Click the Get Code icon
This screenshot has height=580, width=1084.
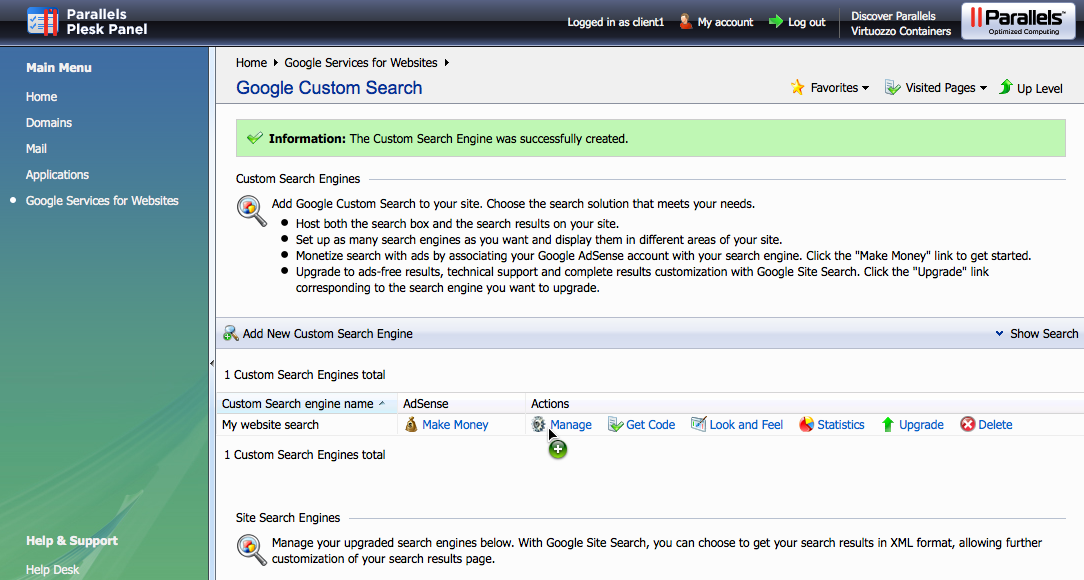(x=616, y=425)
